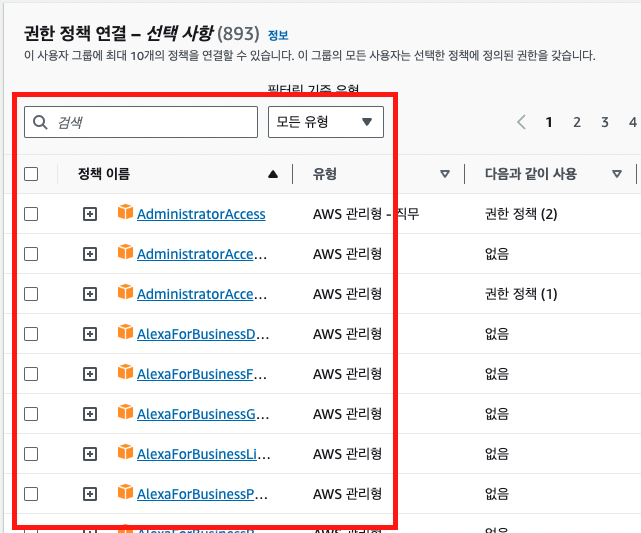Enable the AlexaForBusinessP… policy checkbox
The width and height of the screenshot is (641, 533).
click(31, 495)
